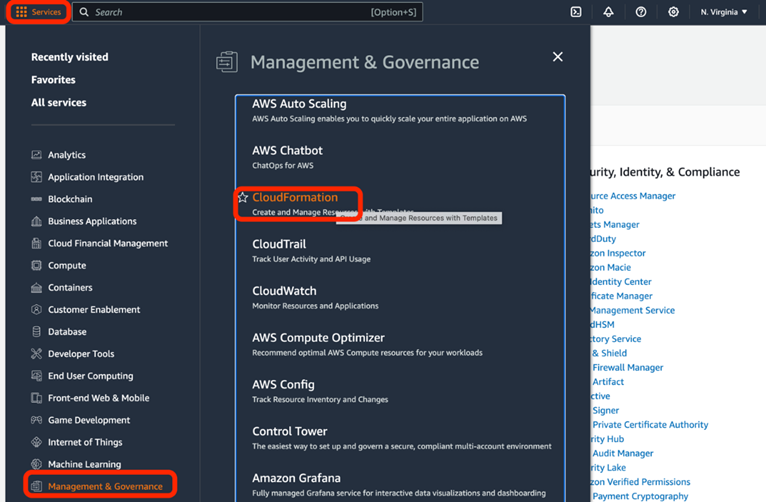Click into the Search input field
Screen dimensions: 766x502
[x=250, y=12]
